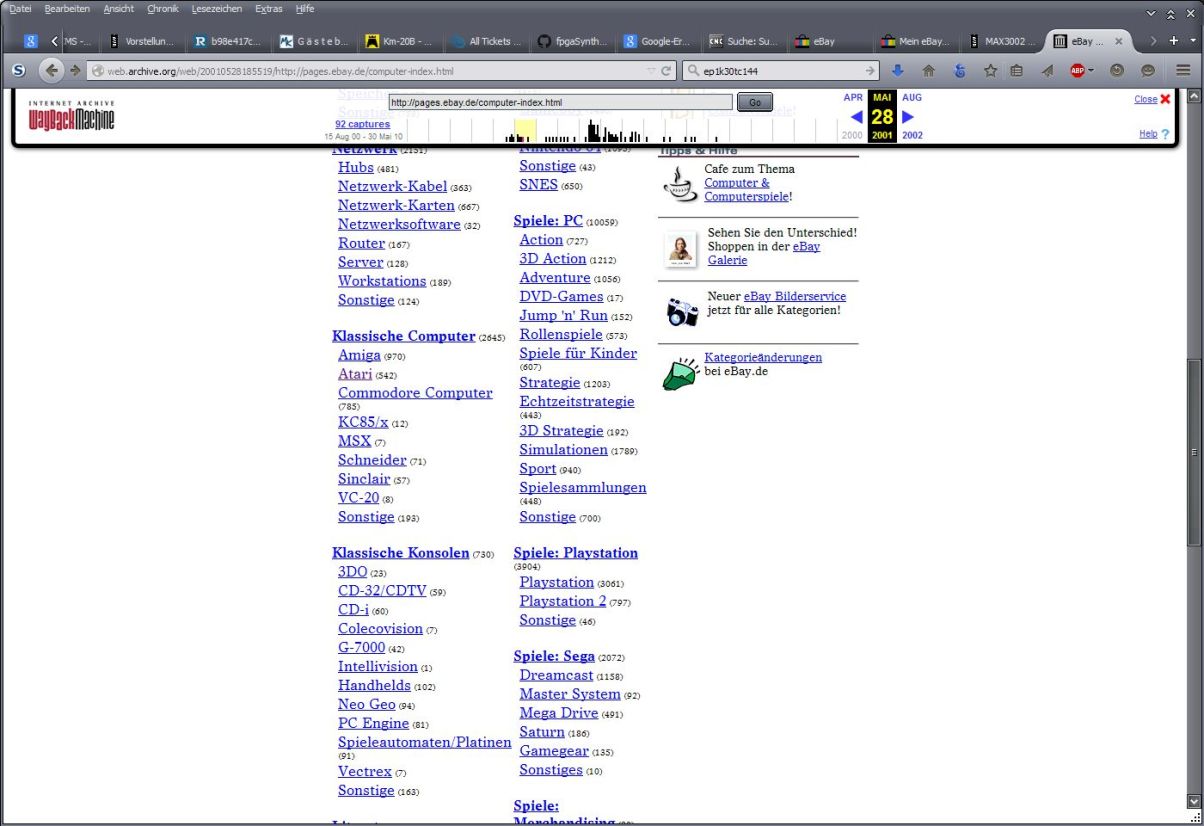Open the Chronik menu
Image resolution: width=1204 pixels, height=826 pixels.
point(163,9)
